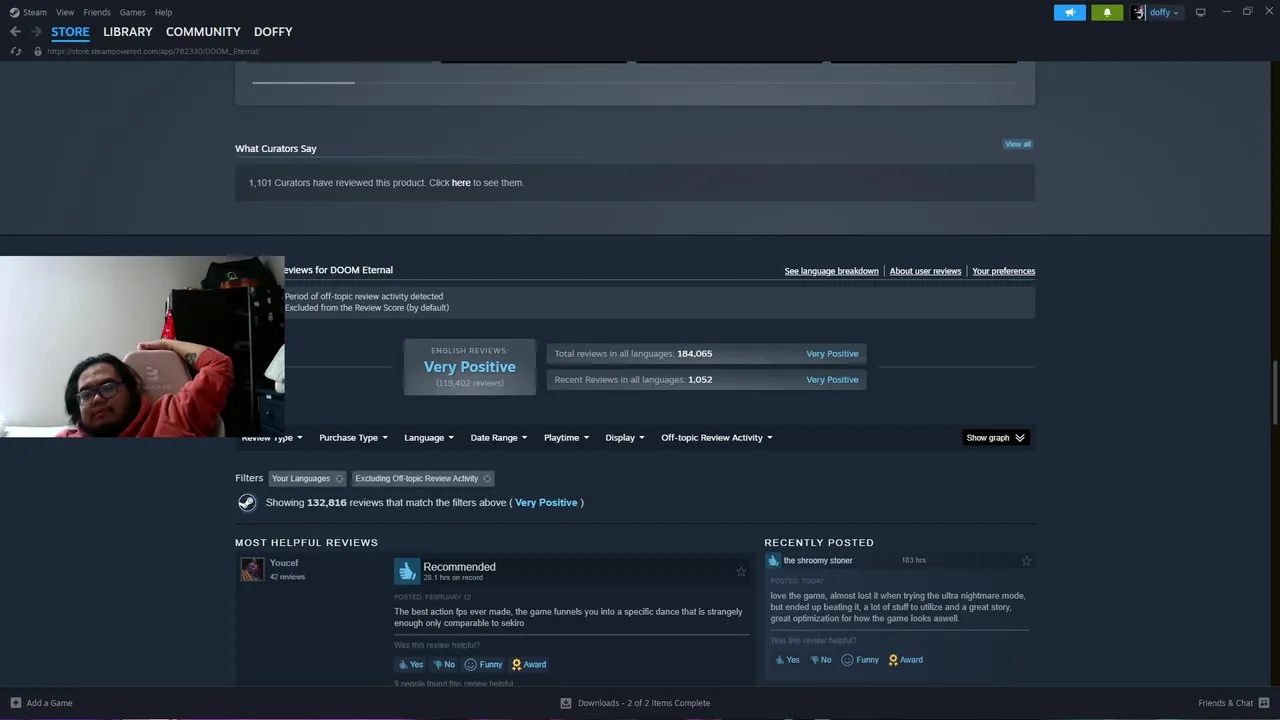This screenshot has width=1280, height=720.
Task: Switch to the LIBRARY tab
Action: click(128, 32)
